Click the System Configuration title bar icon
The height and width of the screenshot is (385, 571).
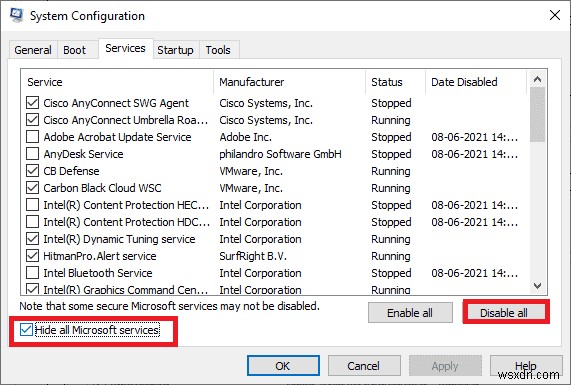tap(16, 15)
